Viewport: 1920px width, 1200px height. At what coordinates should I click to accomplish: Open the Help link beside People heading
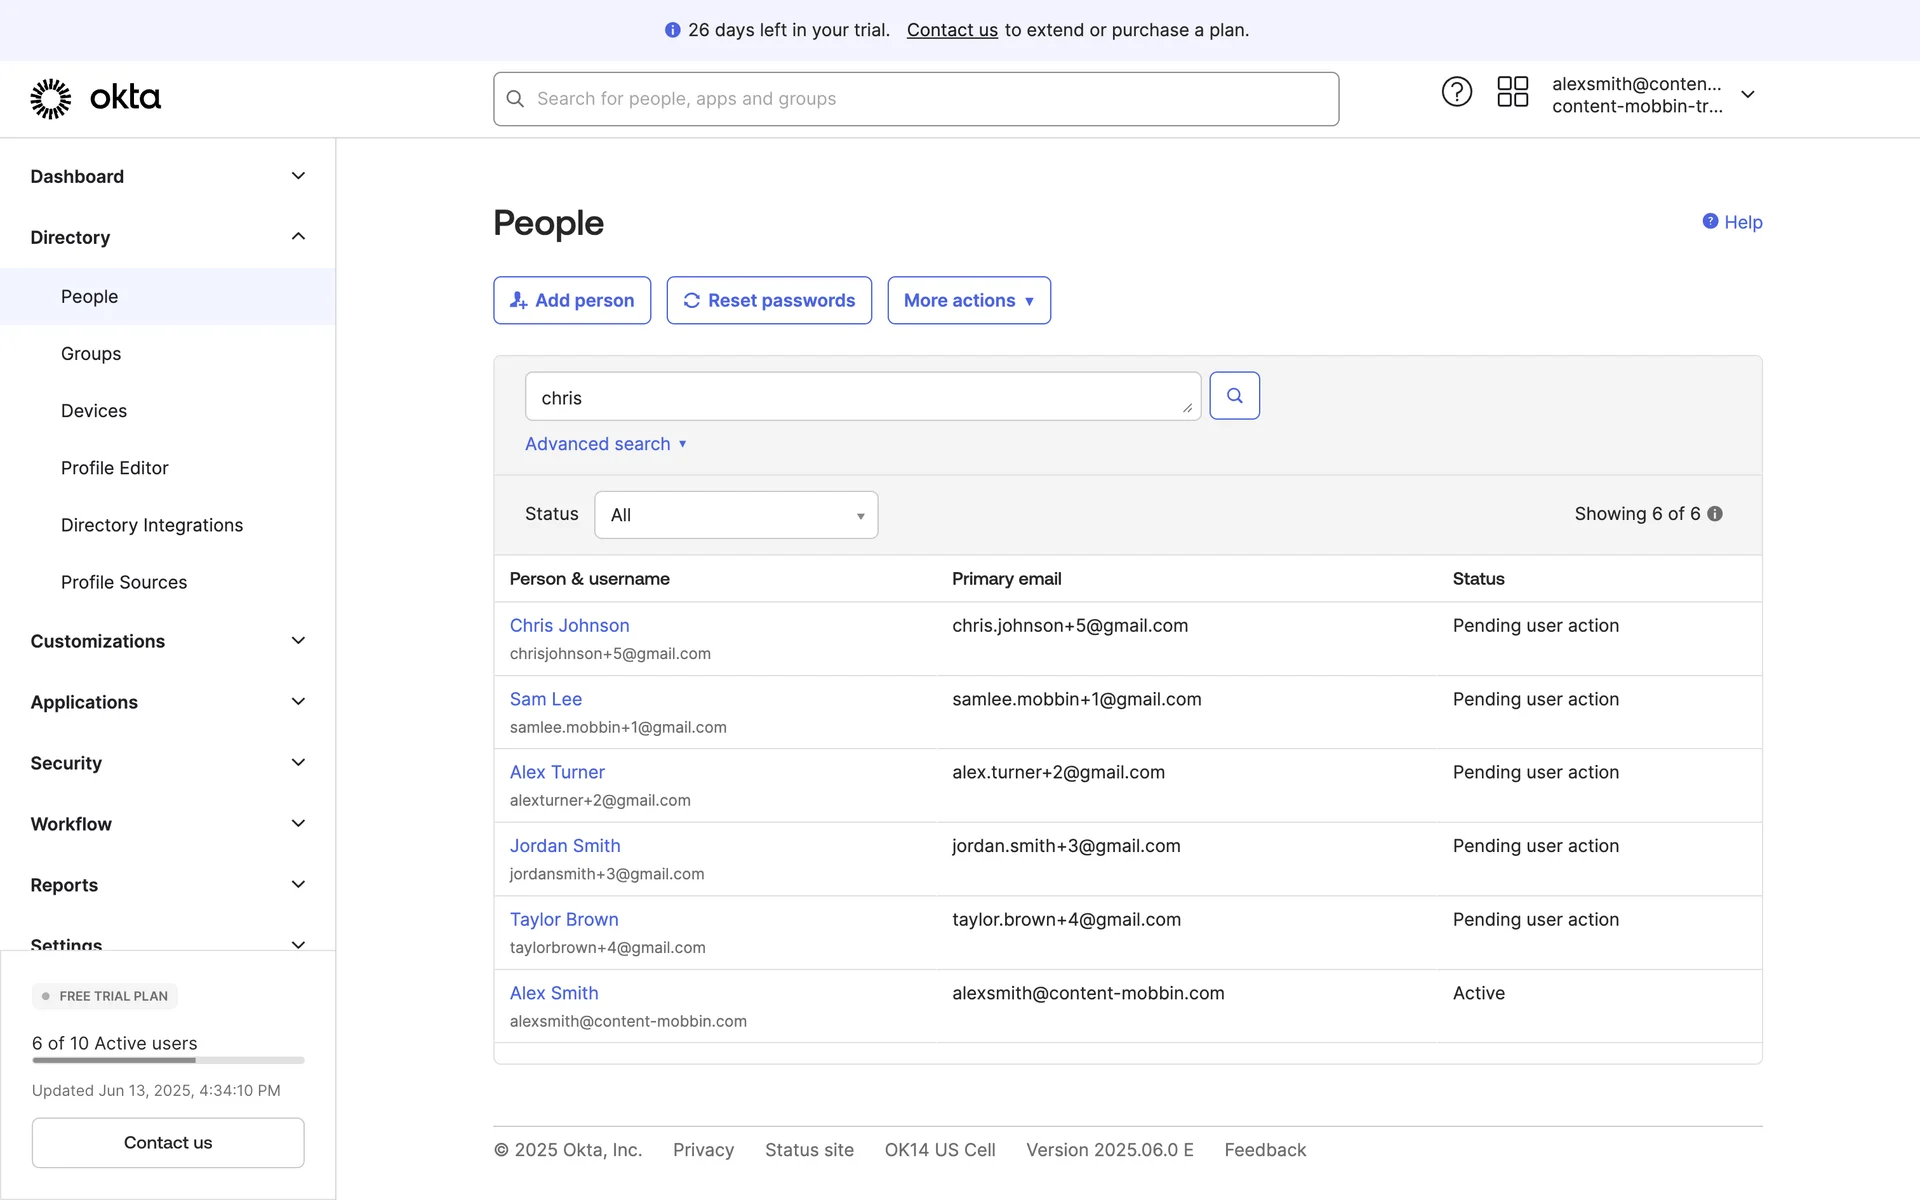pyautogui.click(x=1733, y=222)
